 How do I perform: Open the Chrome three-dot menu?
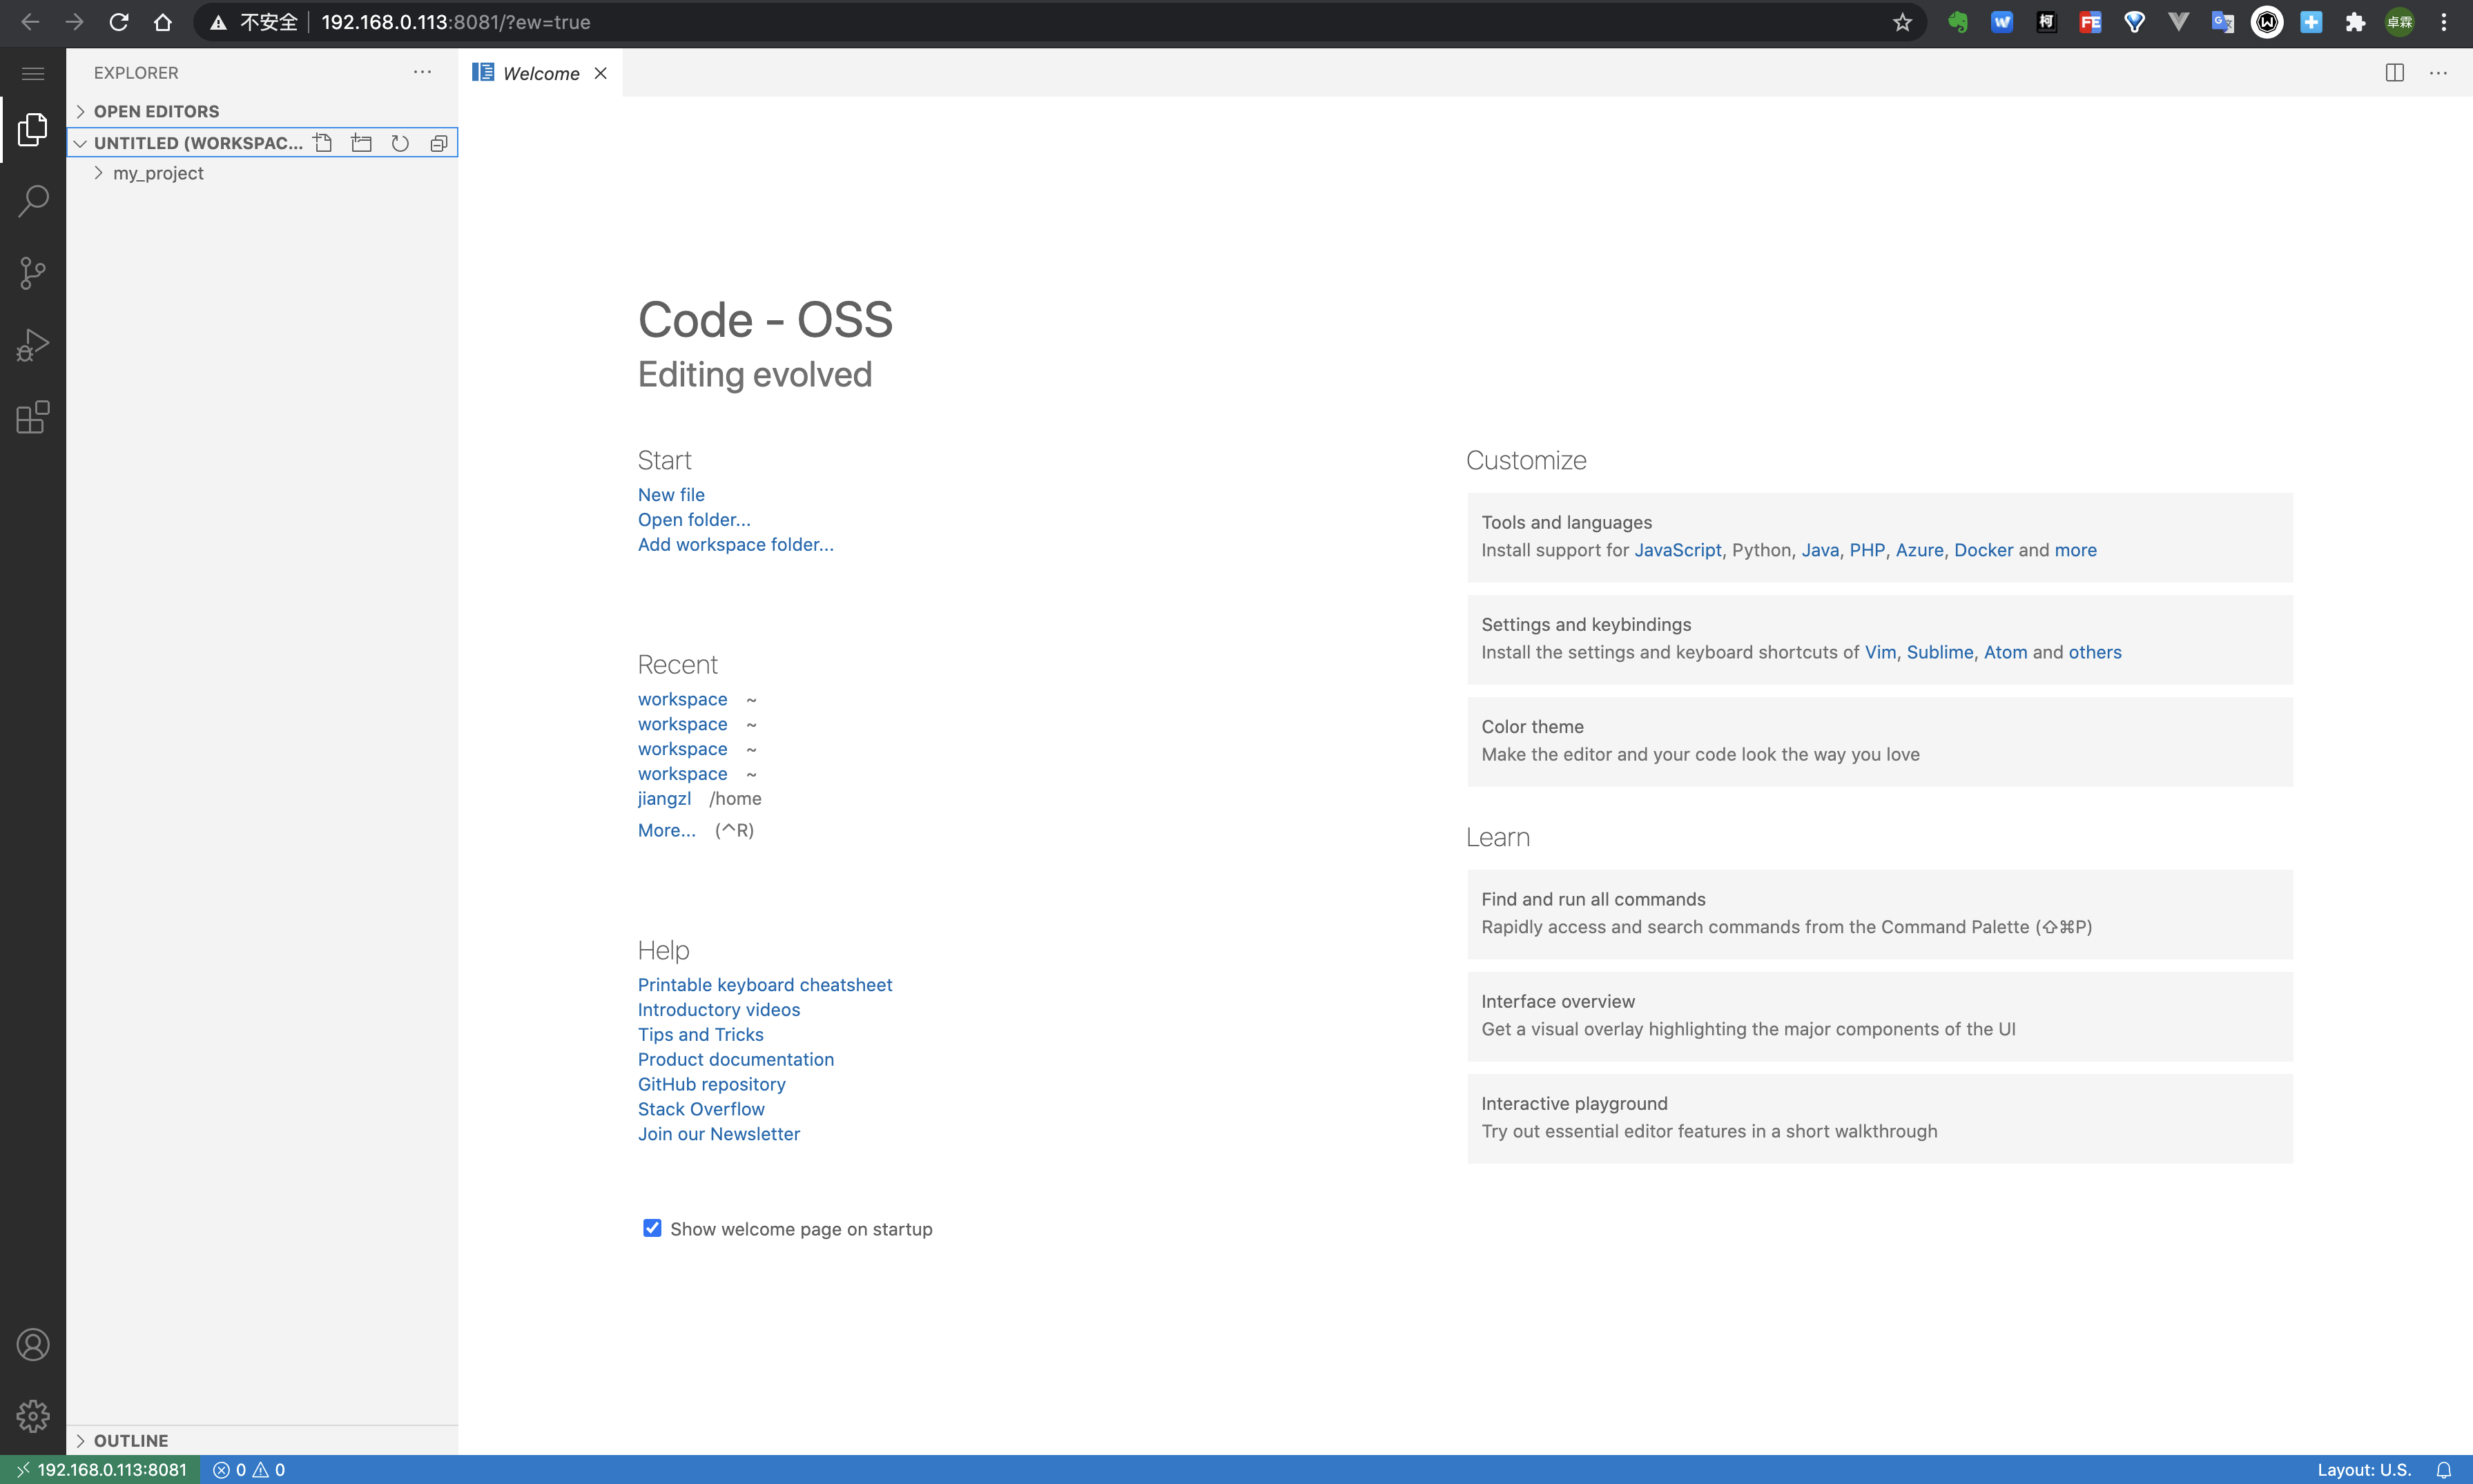(2444, 22)
